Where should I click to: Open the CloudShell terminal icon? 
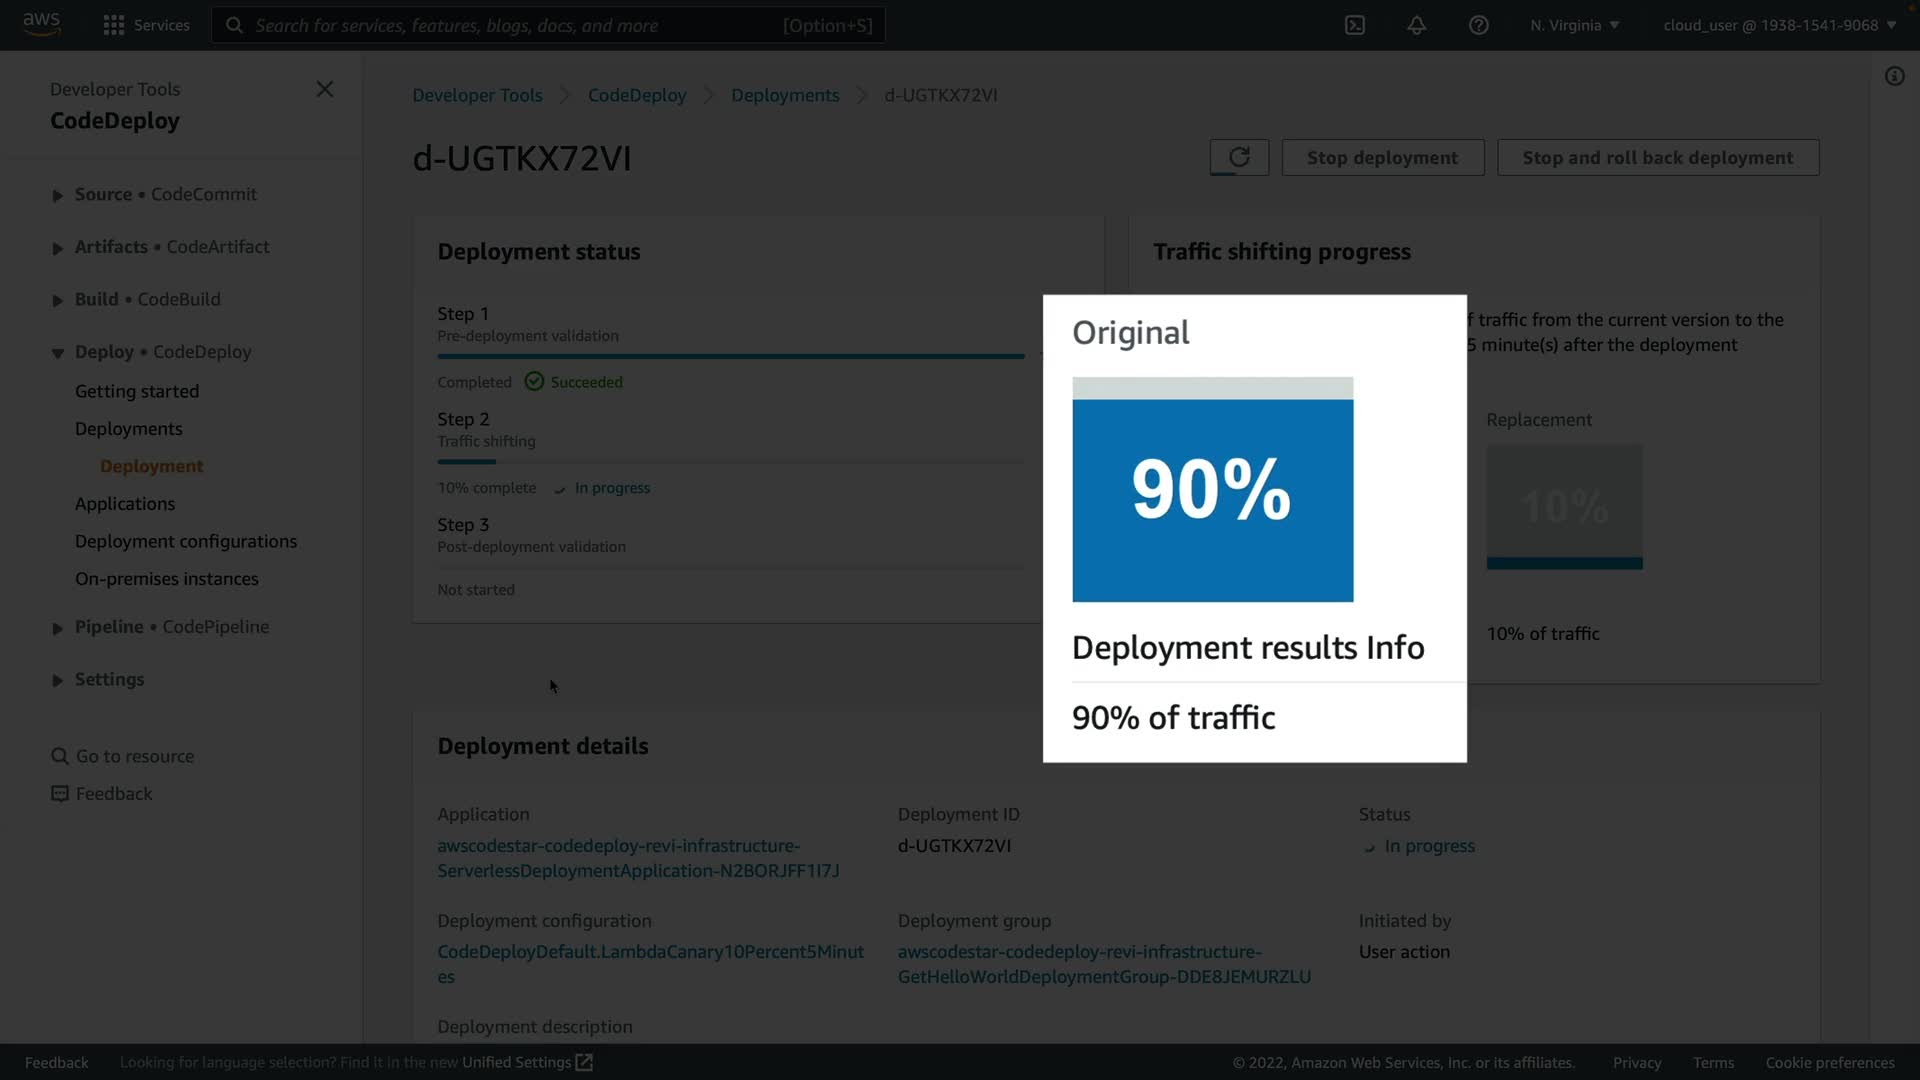(x=1355, y=25)
